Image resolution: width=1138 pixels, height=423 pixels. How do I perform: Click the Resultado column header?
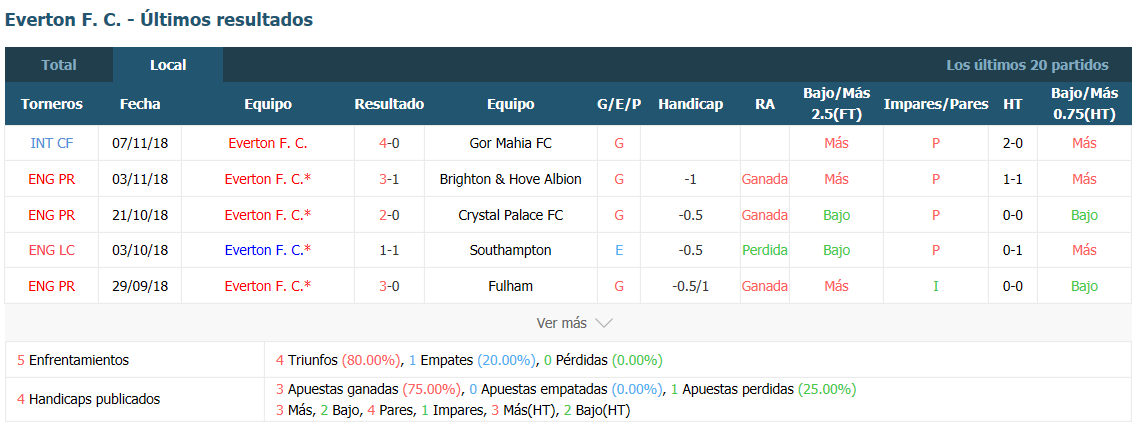point(389,104)
